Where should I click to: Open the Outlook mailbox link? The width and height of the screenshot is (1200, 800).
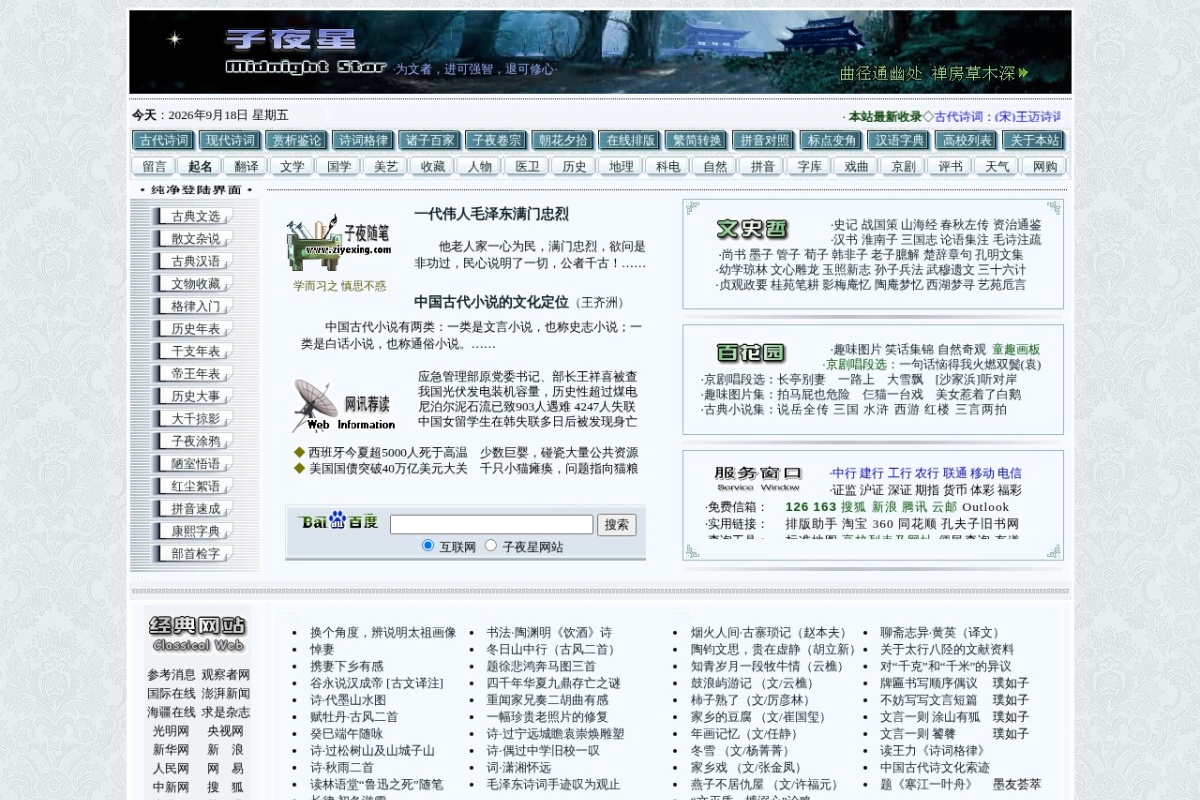point(985,508)
